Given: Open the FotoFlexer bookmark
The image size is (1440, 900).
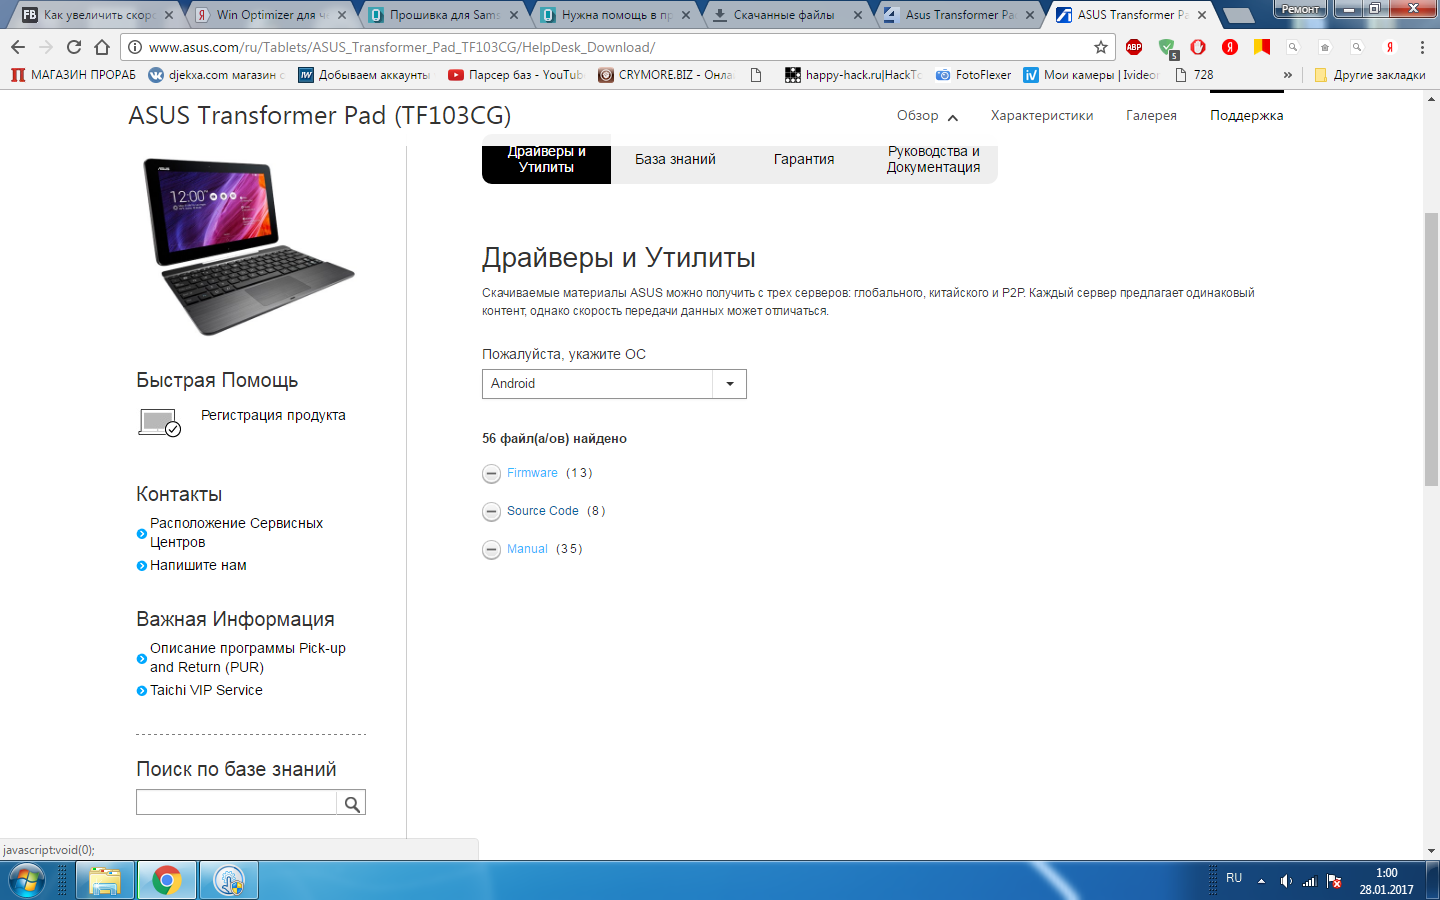Looking at the screenshot, I should coord(973,75).
